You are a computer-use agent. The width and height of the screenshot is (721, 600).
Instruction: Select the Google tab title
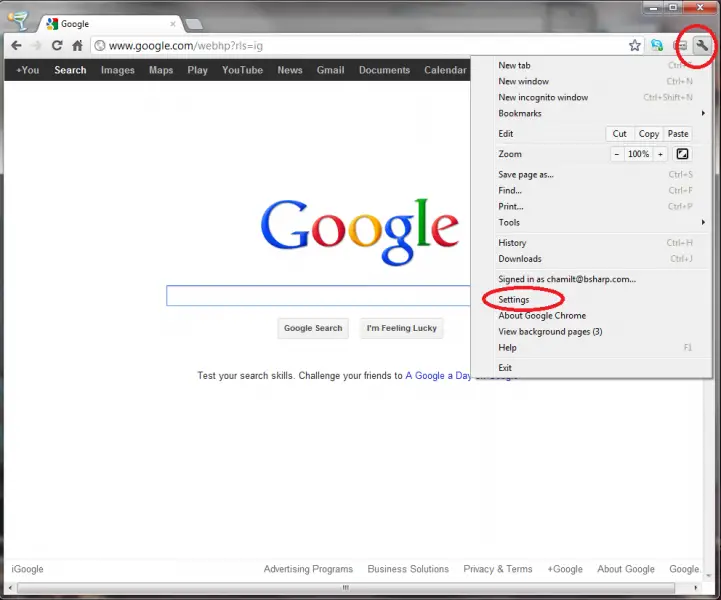point(75,24)
